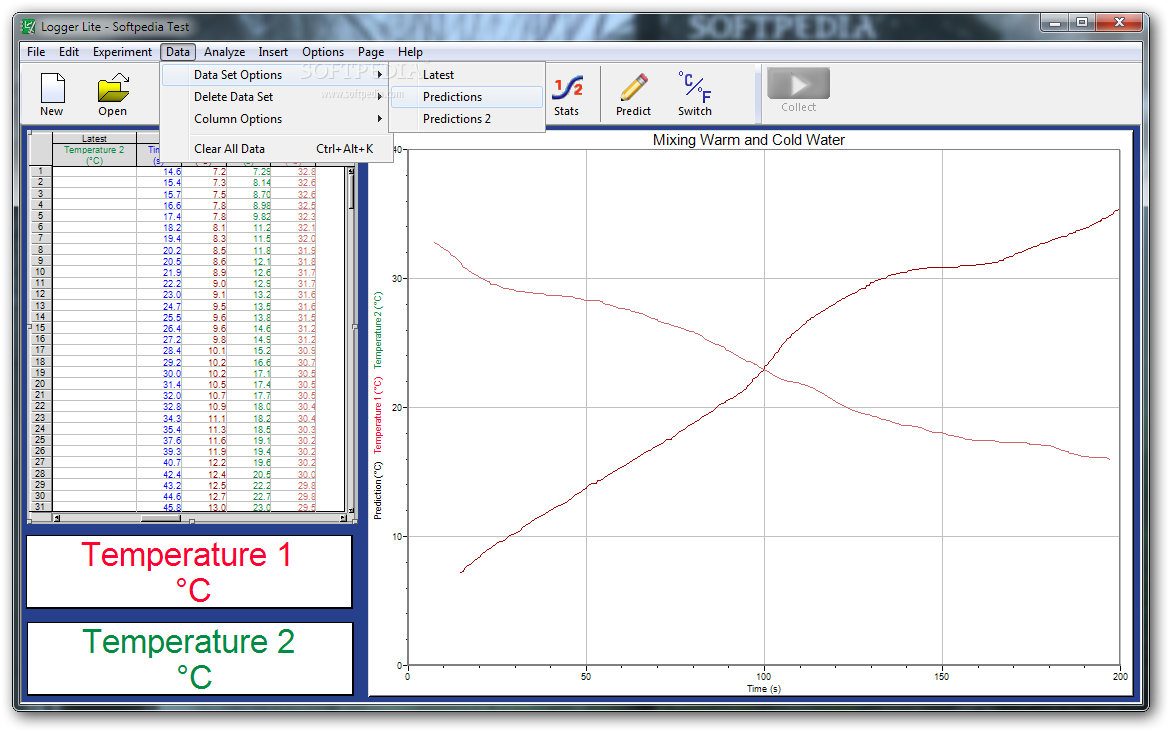Click the Temperature 1 (°C) vertical axis label
This screenshot has height=732, width=1170.
pos(378,415)
